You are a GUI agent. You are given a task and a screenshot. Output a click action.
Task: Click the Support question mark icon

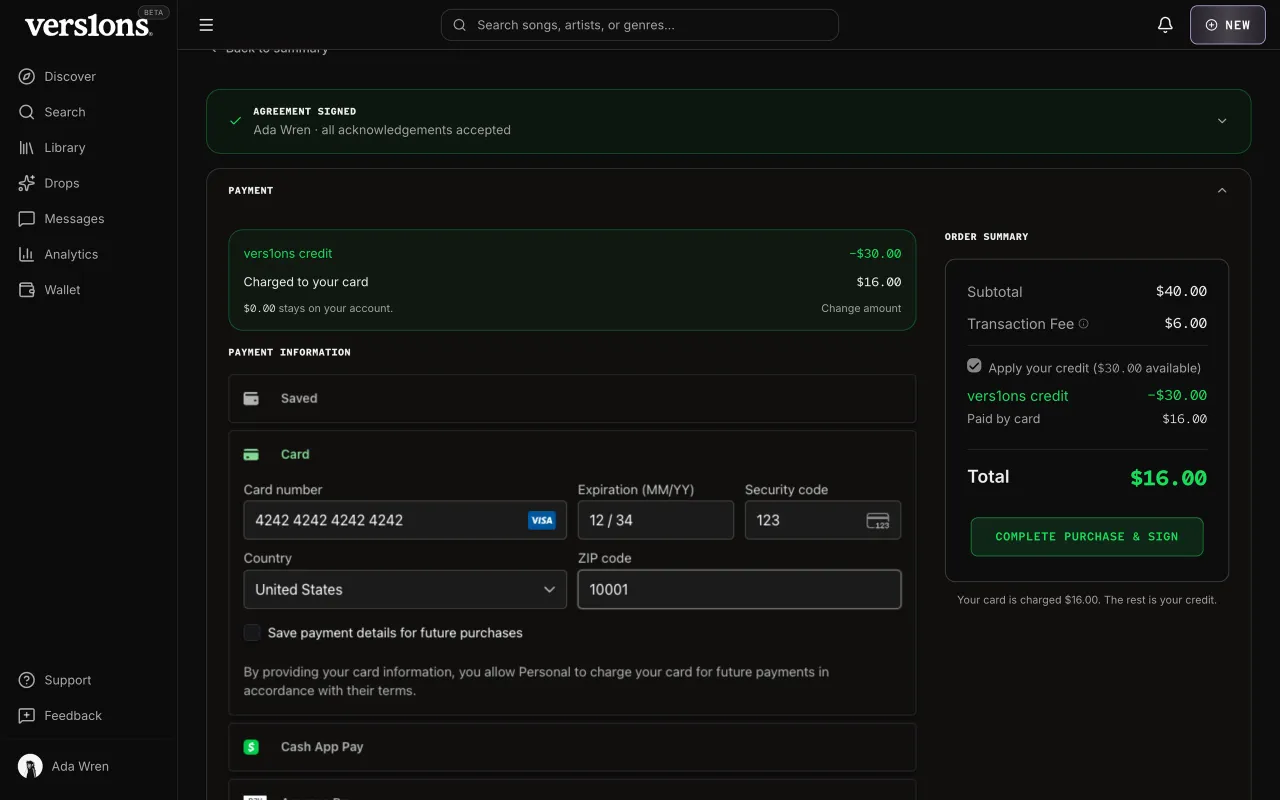tap(27, 680)
